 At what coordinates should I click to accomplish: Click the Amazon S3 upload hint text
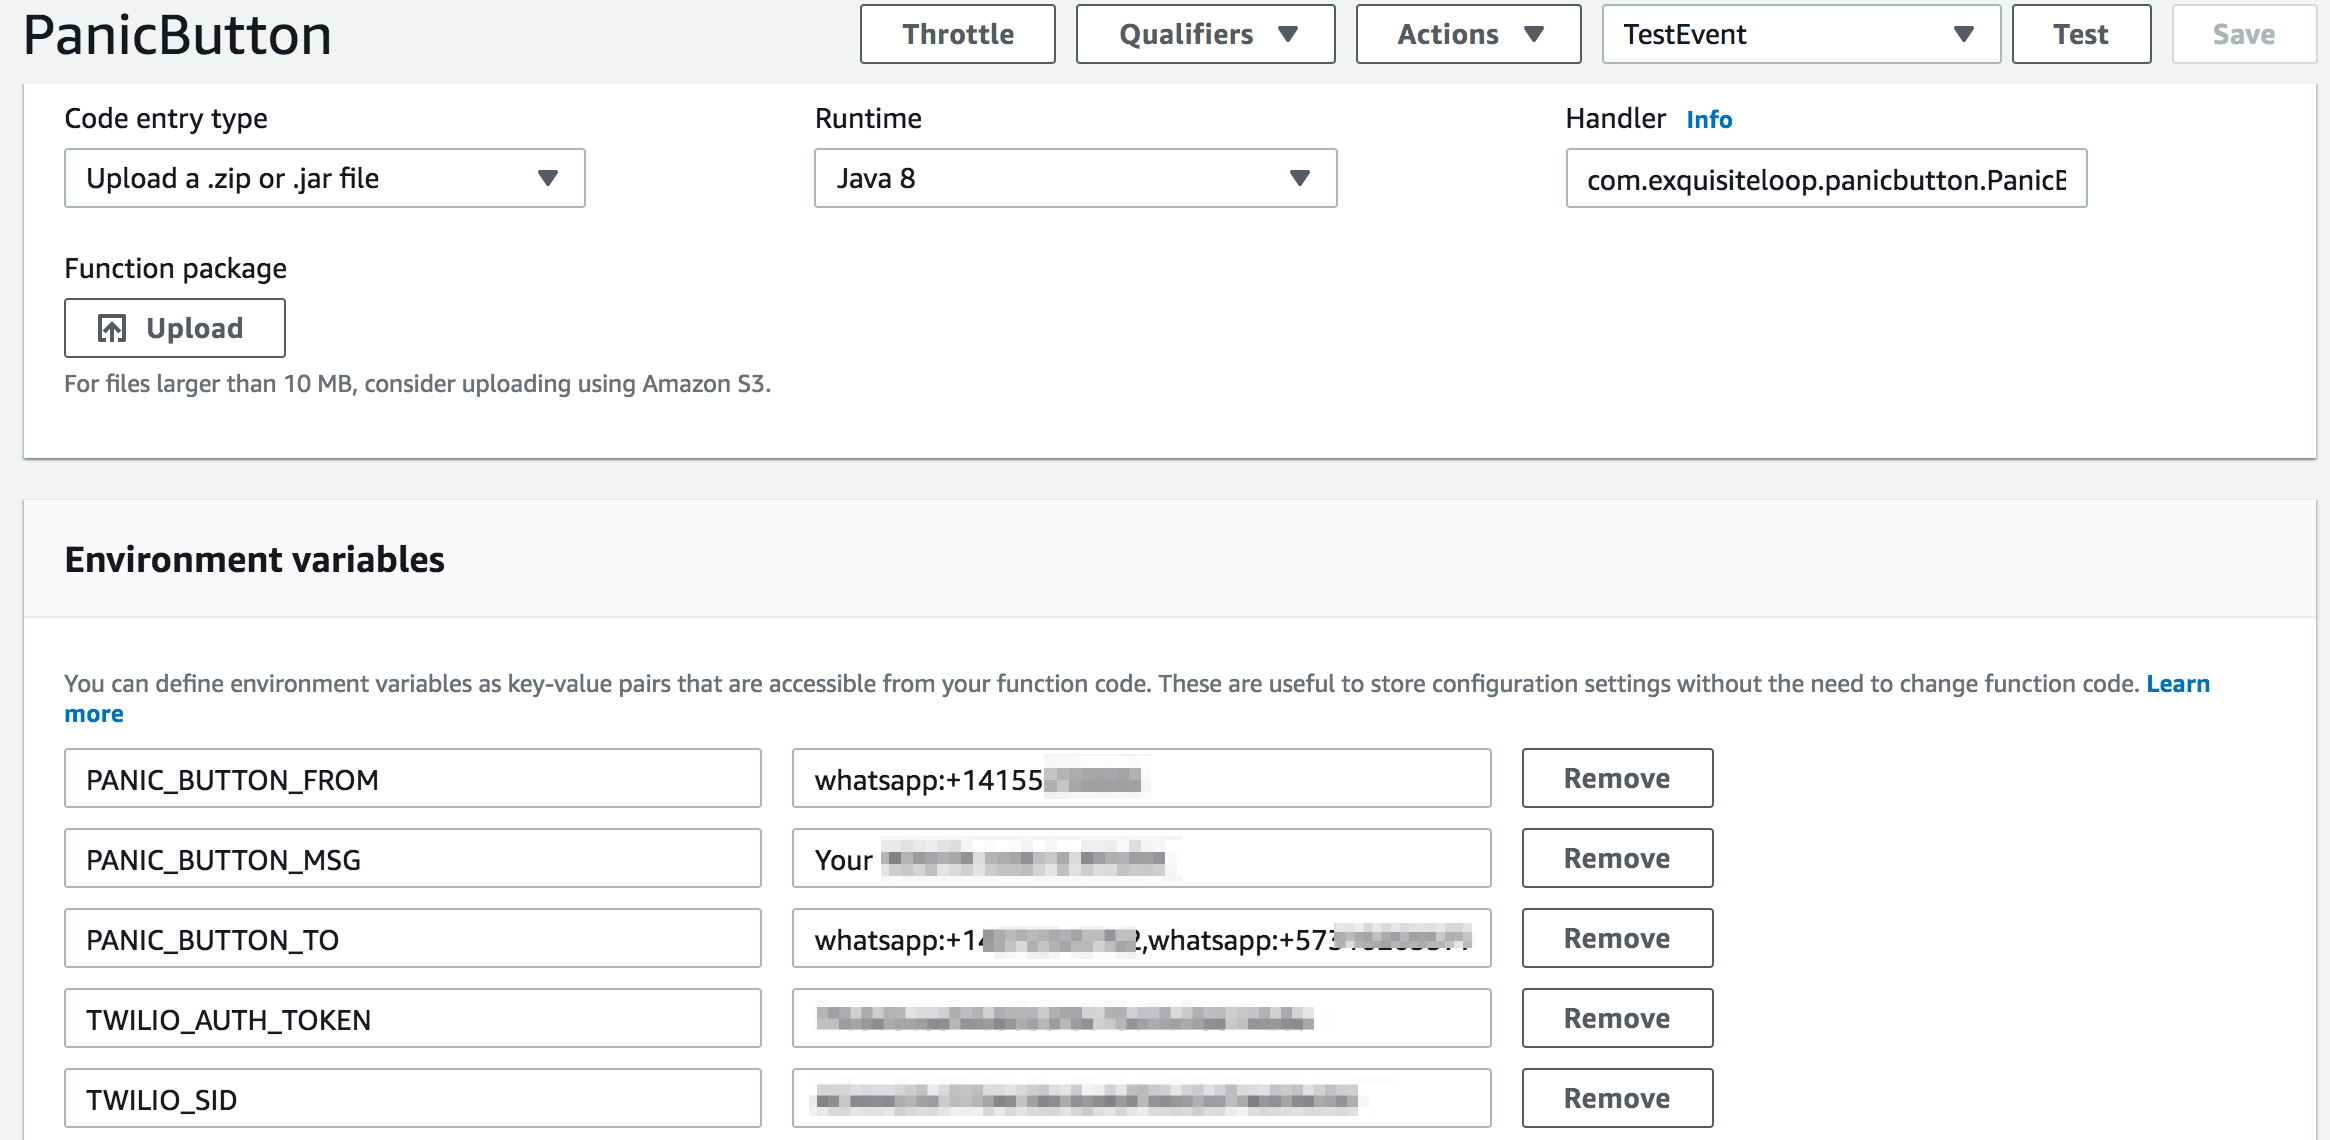417,384
